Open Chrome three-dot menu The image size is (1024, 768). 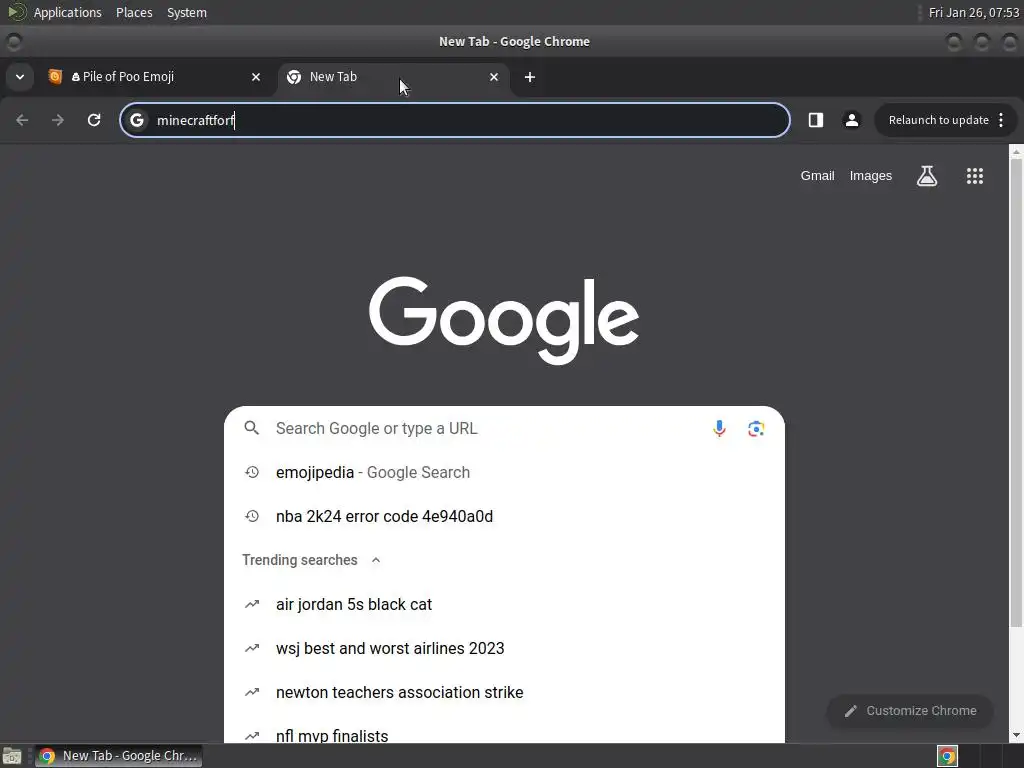1001,120
